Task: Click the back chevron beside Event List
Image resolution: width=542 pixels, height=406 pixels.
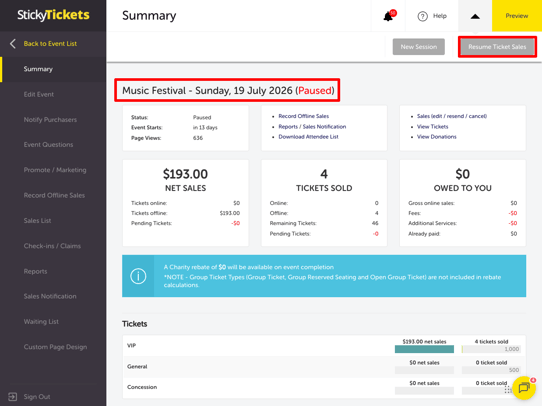Action: (12, 44)
